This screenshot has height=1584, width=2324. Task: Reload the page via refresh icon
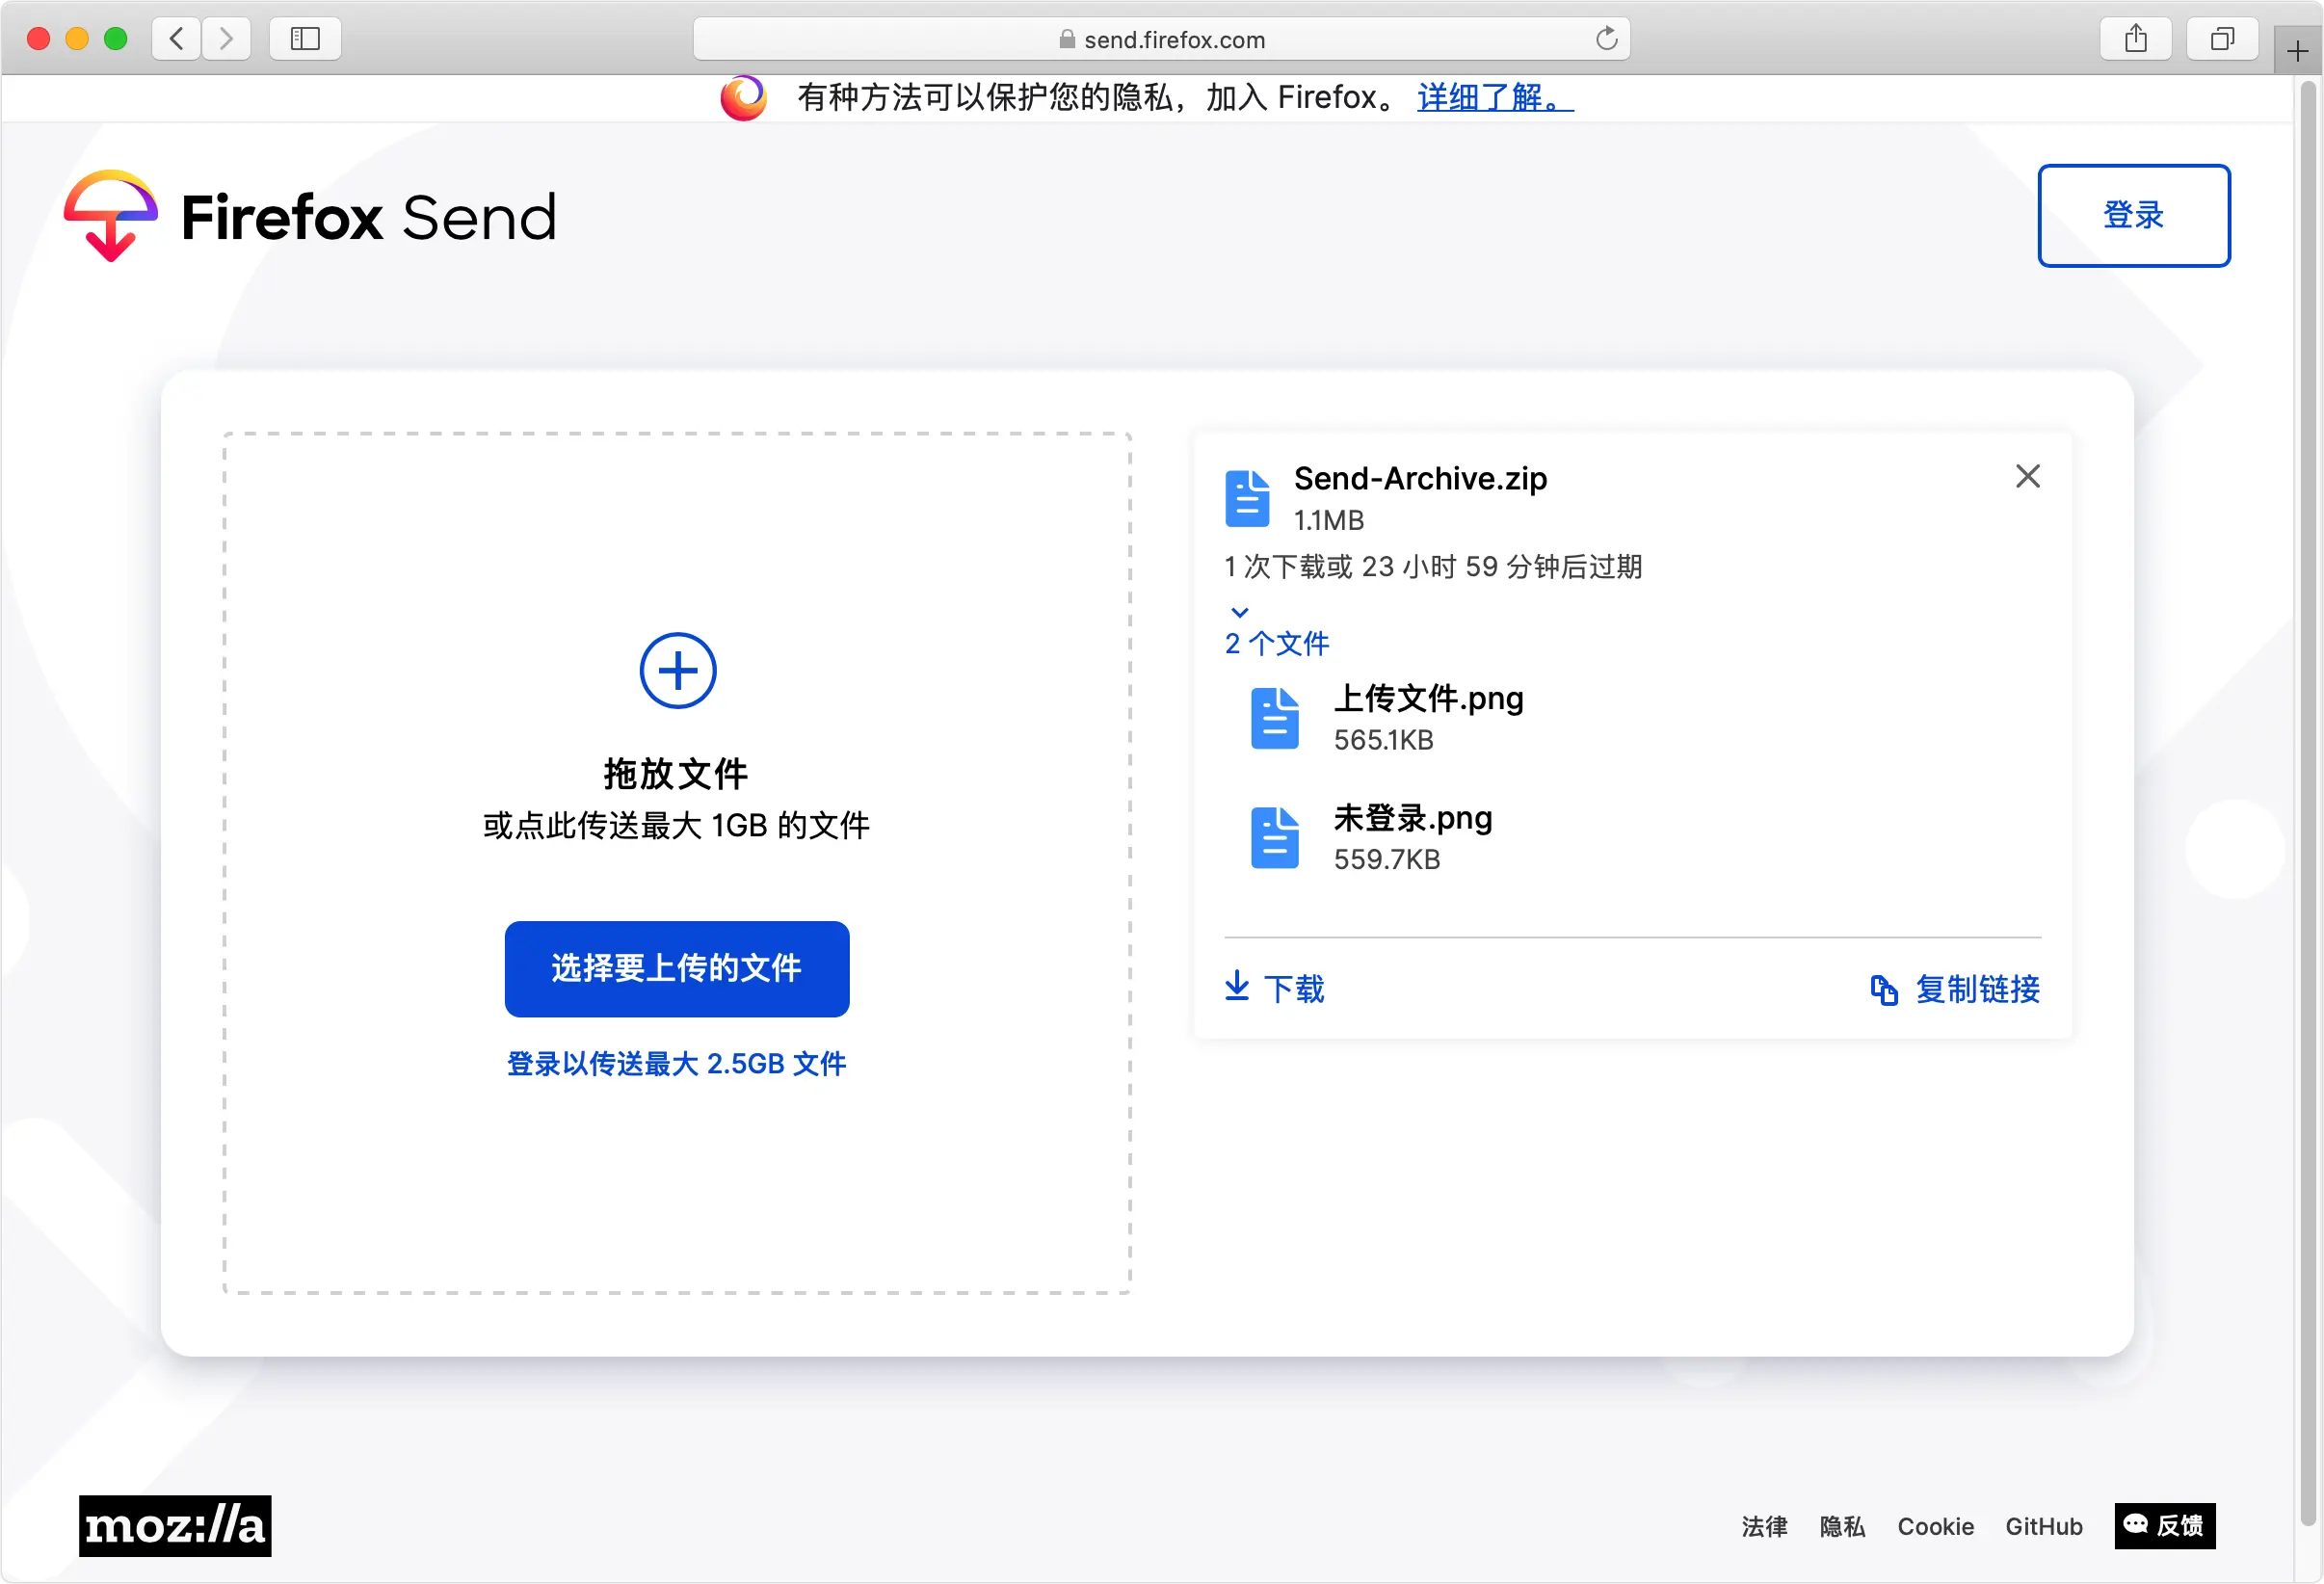pyautogui.click(x=1606, y=39)
